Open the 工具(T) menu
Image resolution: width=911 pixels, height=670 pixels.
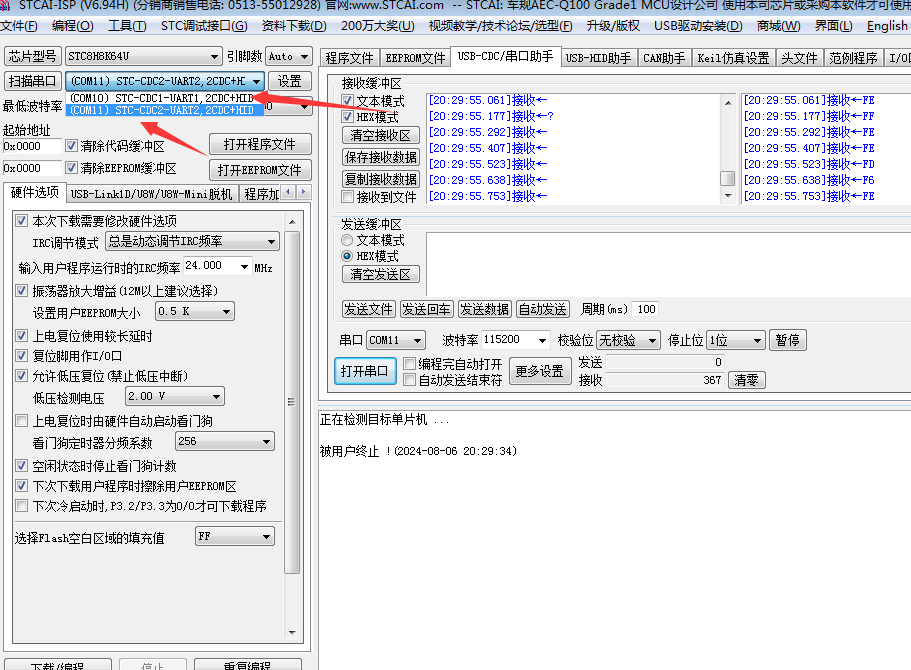(127, 26)
